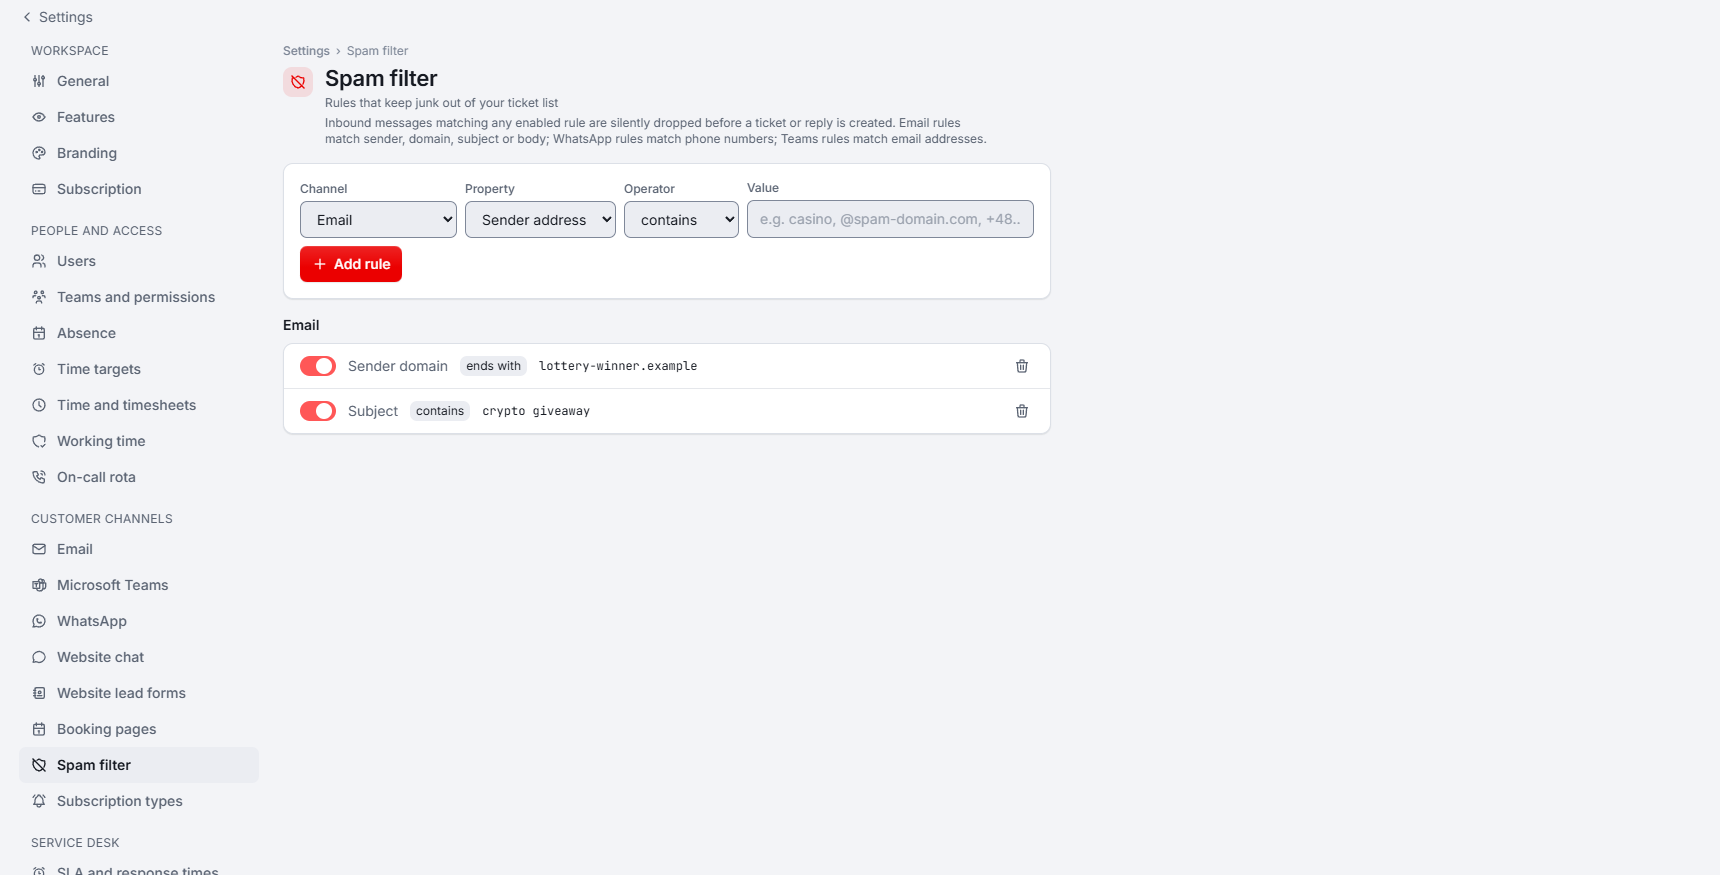Click the Absence calendar icon
This screenshot has width=1720, height=875.
pos(39,333)
